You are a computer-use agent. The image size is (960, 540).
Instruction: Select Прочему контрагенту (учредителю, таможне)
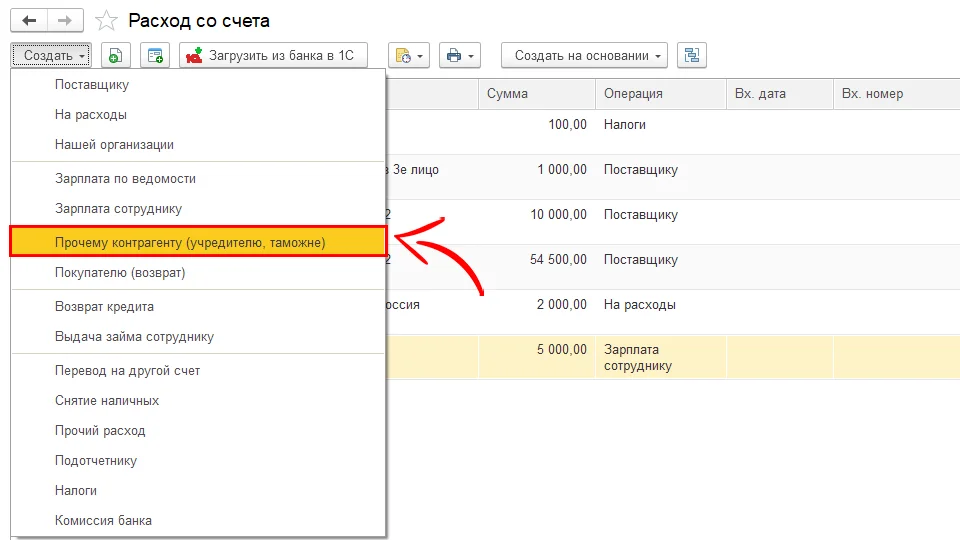pos(190,242)
